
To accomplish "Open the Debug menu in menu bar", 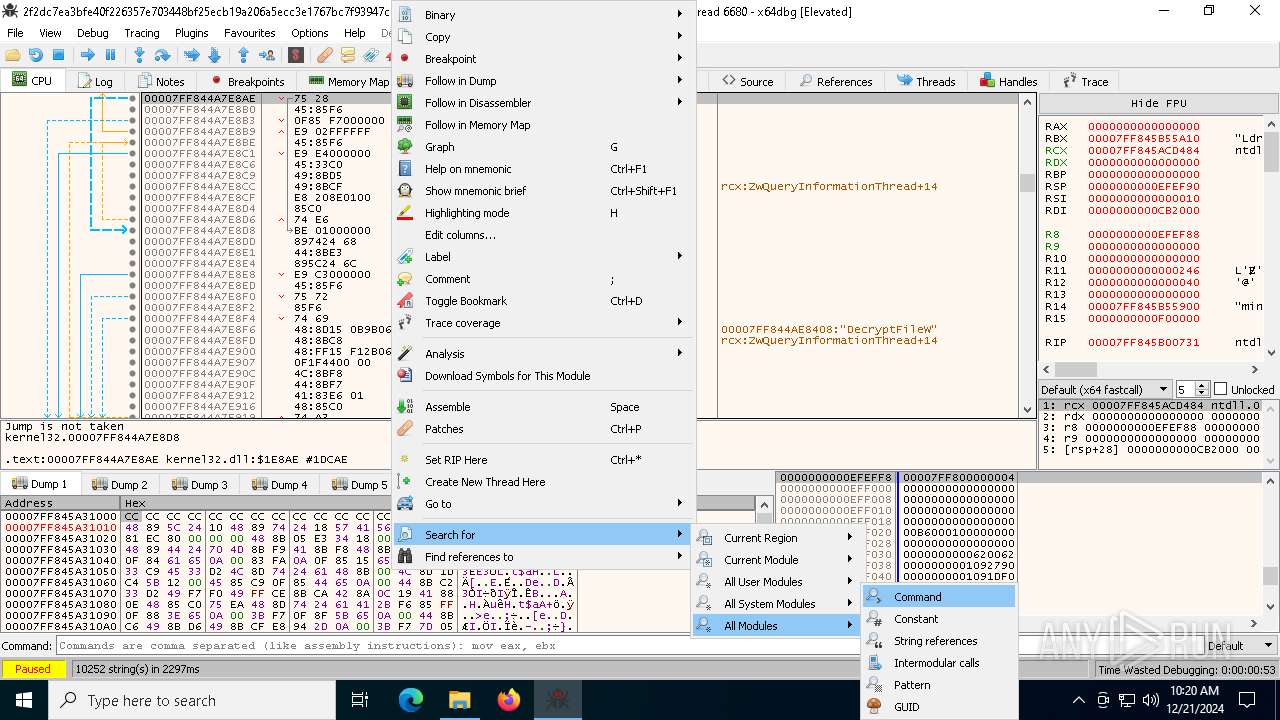I will pyautogui.click(x=93, y=33).
